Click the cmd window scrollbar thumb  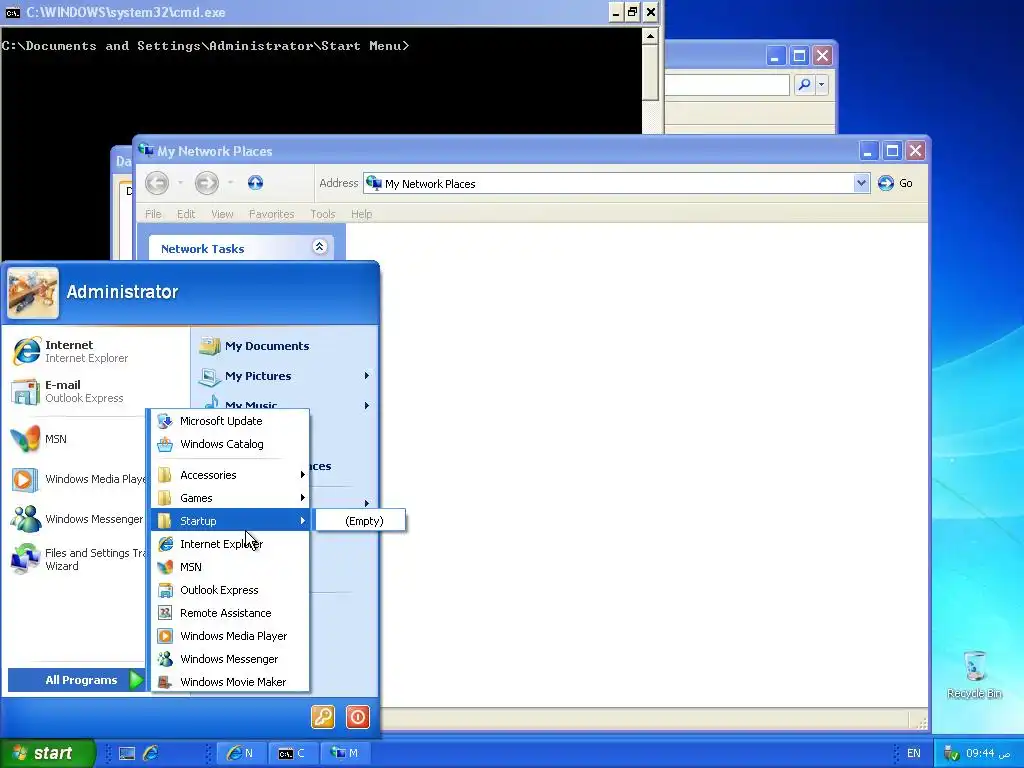(x=650, y=72)
